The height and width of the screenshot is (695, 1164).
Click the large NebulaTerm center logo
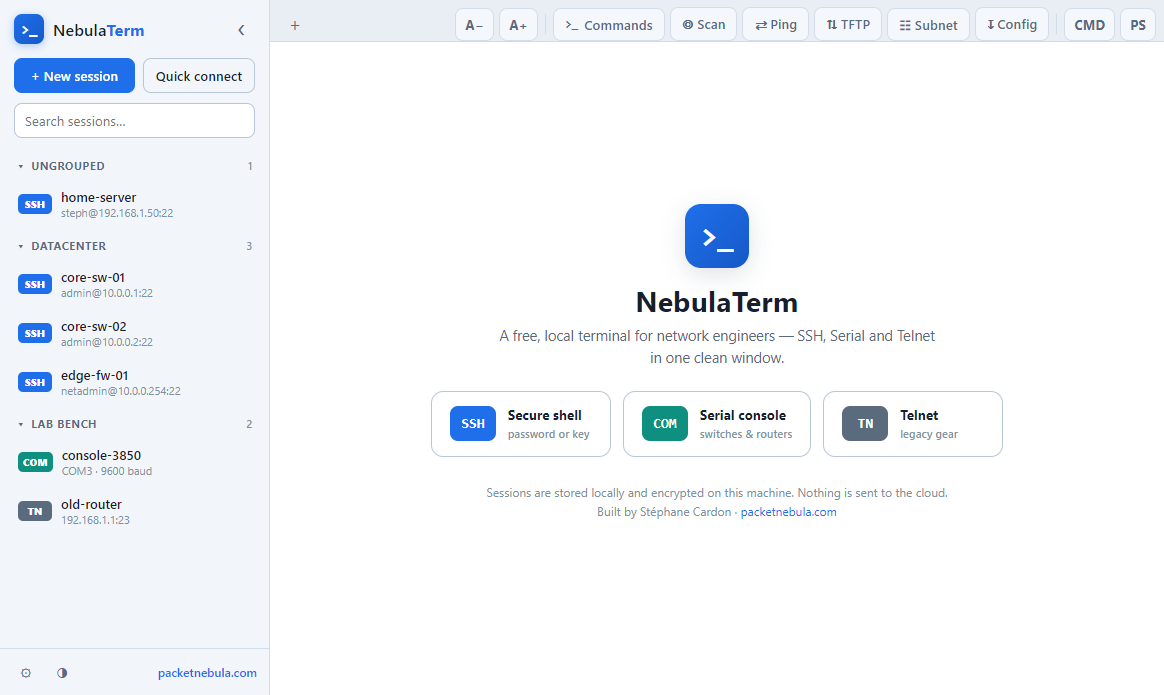click(716, 236)
